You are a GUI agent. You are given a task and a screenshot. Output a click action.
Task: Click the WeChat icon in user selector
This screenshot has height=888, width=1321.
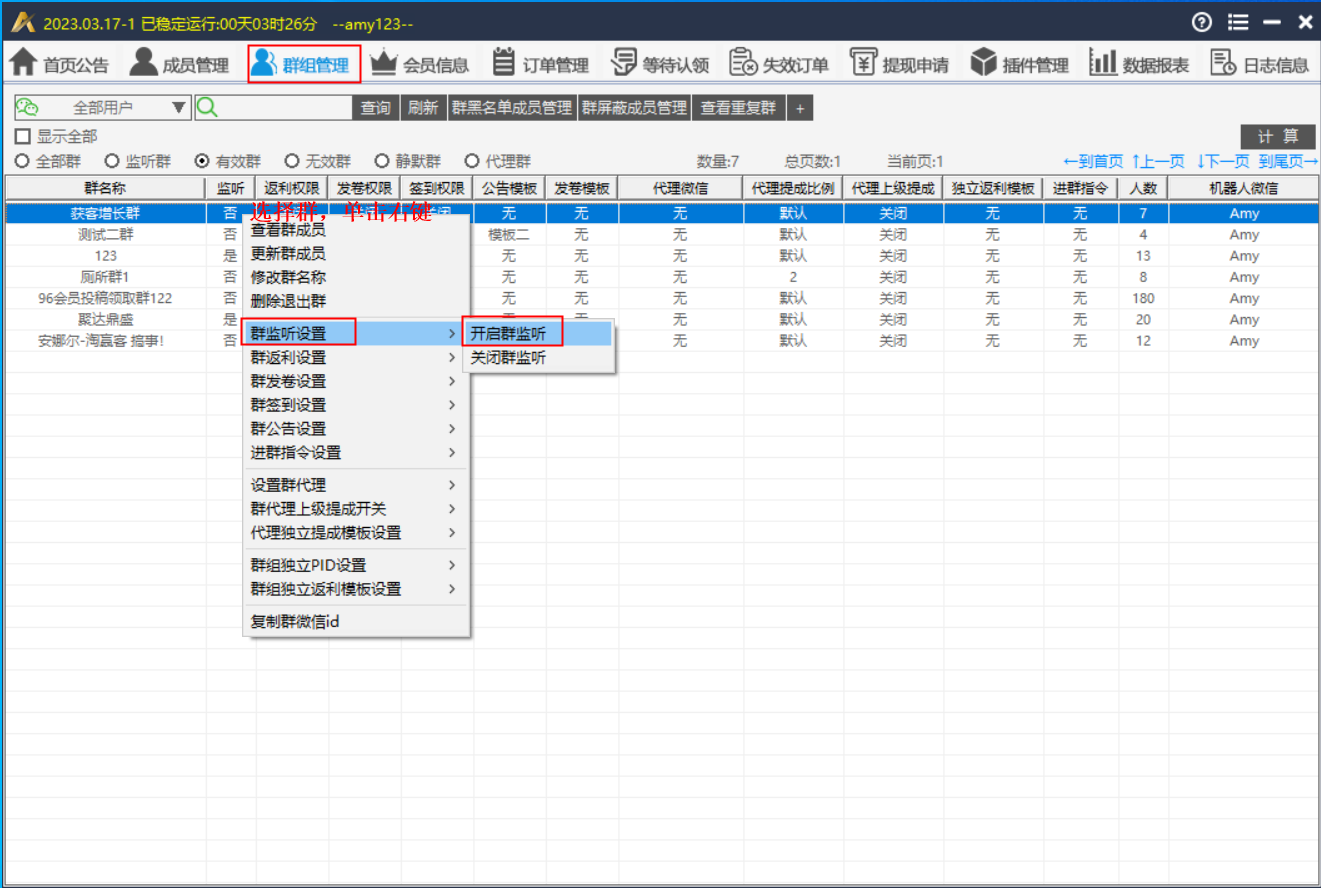point(27,108)
